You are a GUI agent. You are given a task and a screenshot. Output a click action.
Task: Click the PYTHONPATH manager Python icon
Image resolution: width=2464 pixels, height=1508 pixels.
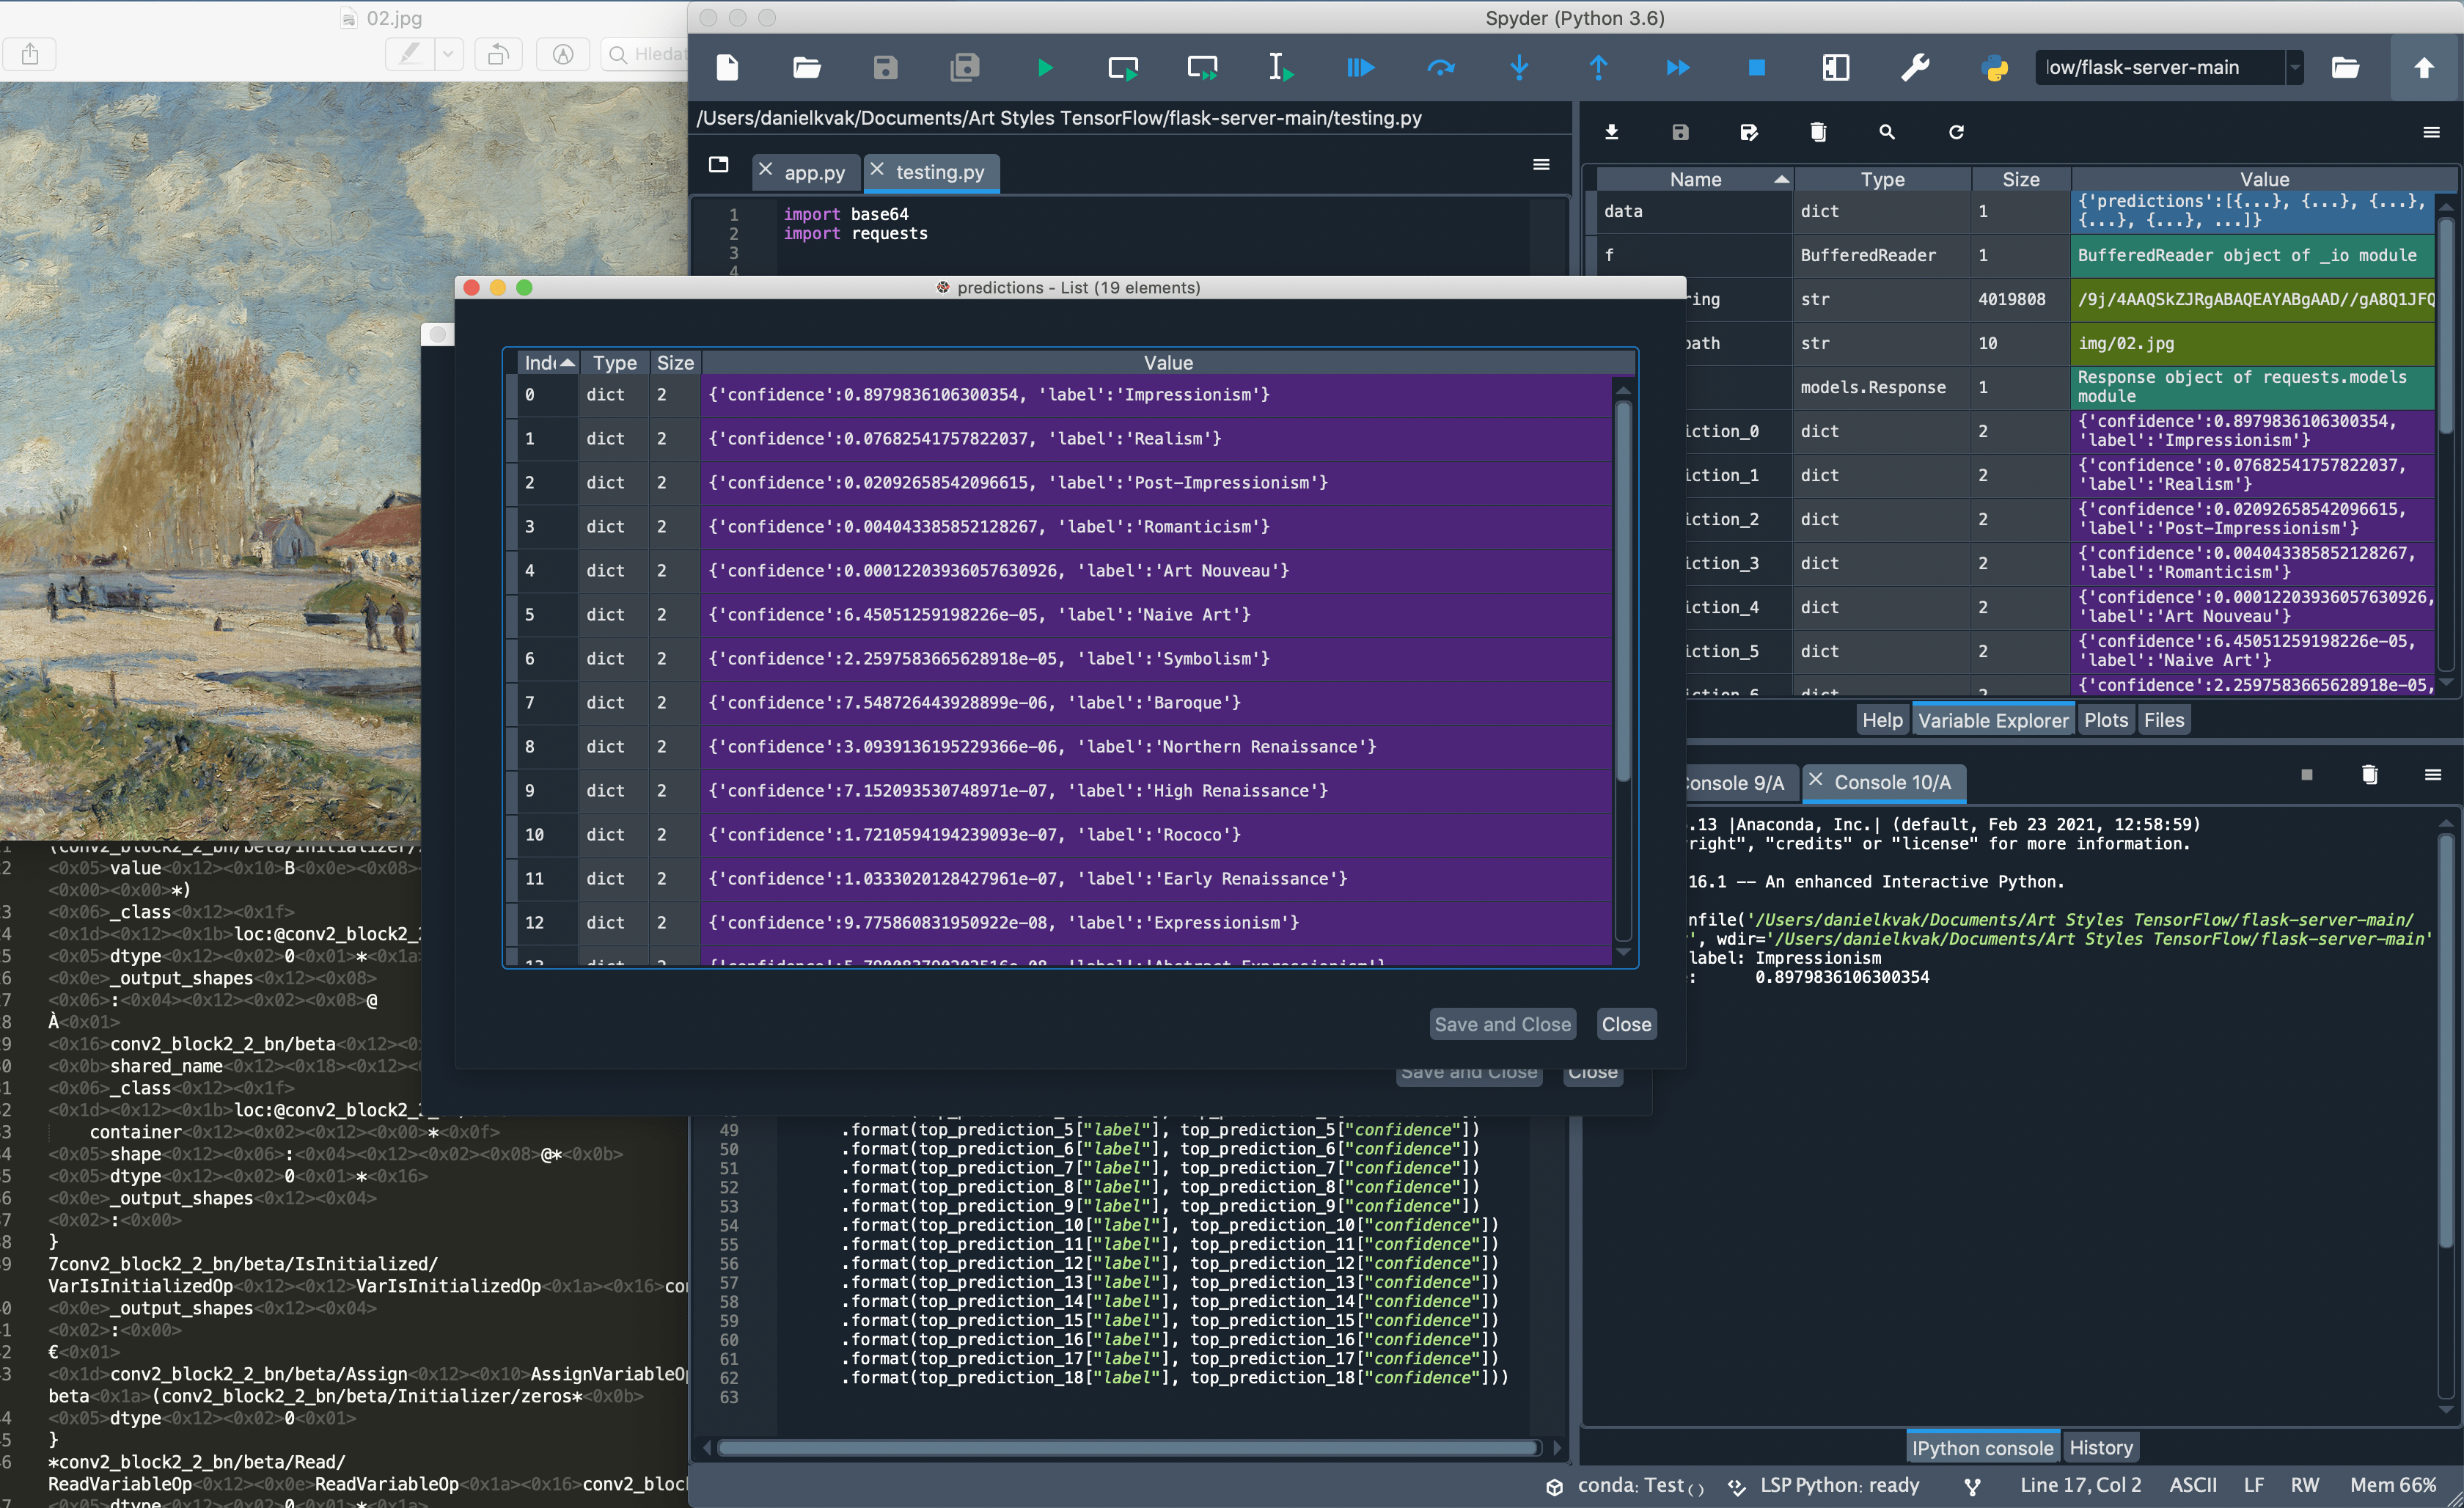(x=1994, y=68)
